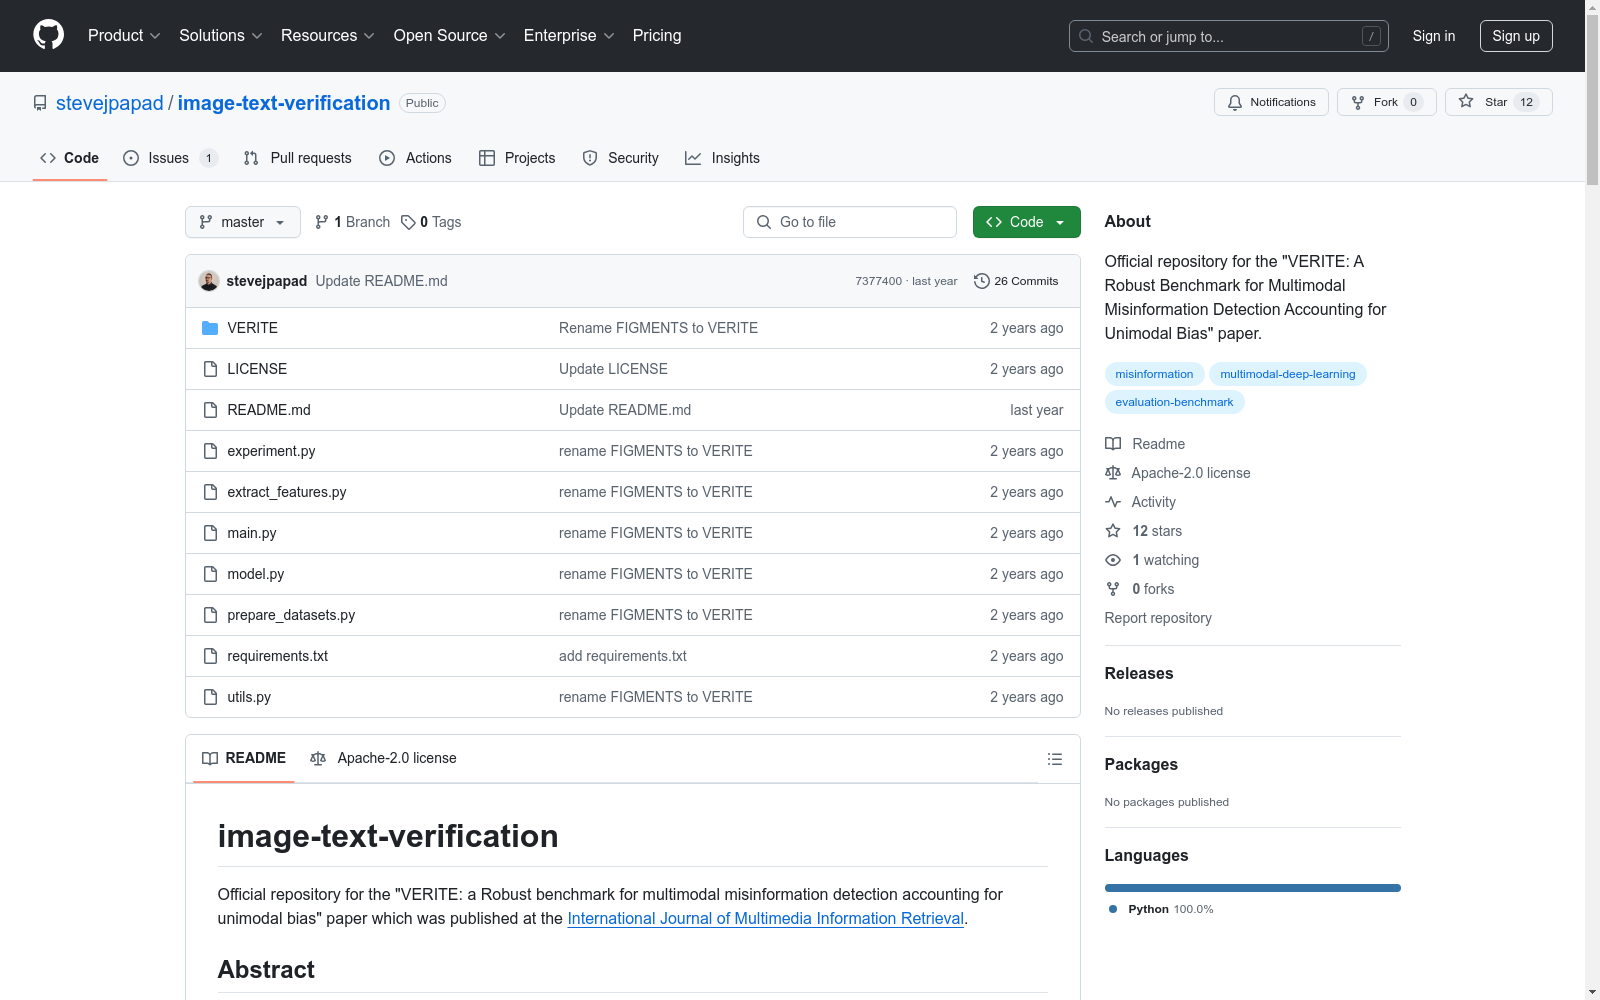
Task: Open the README.md file
Action: (269, 410)
